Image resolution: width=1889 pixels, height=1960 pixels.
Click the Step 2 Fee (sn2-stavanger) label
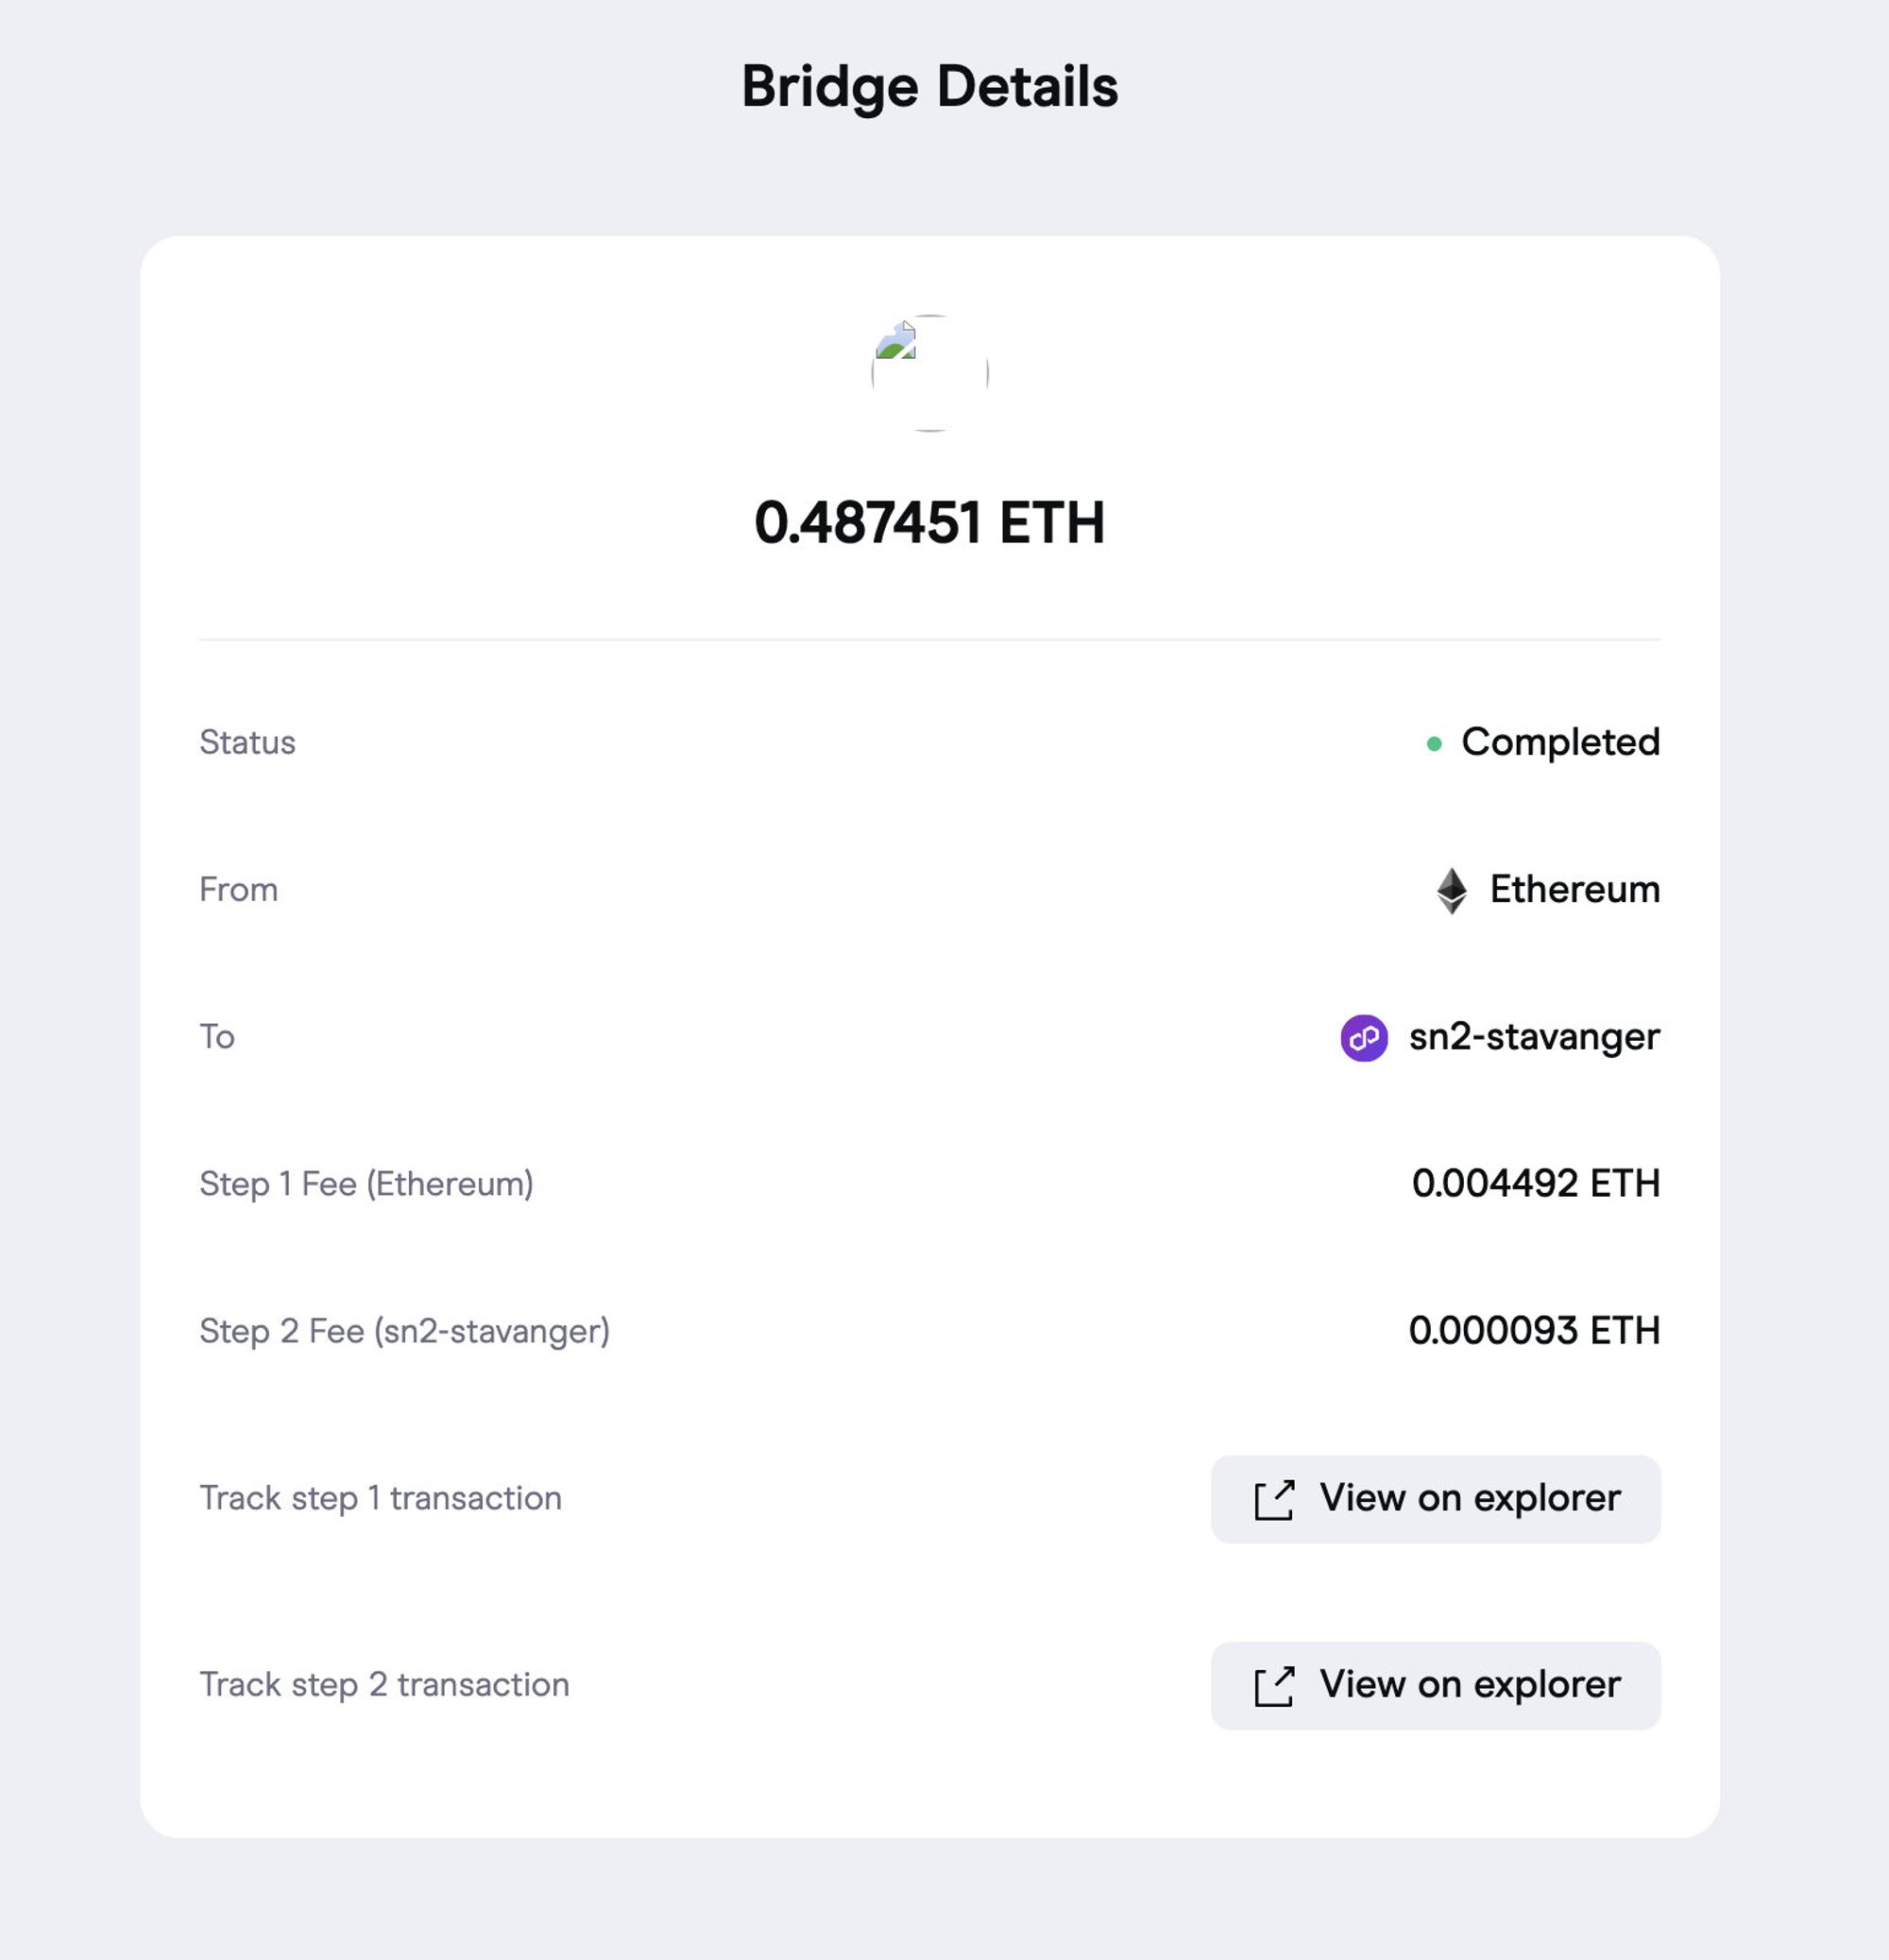click(x=404, y=1331)
